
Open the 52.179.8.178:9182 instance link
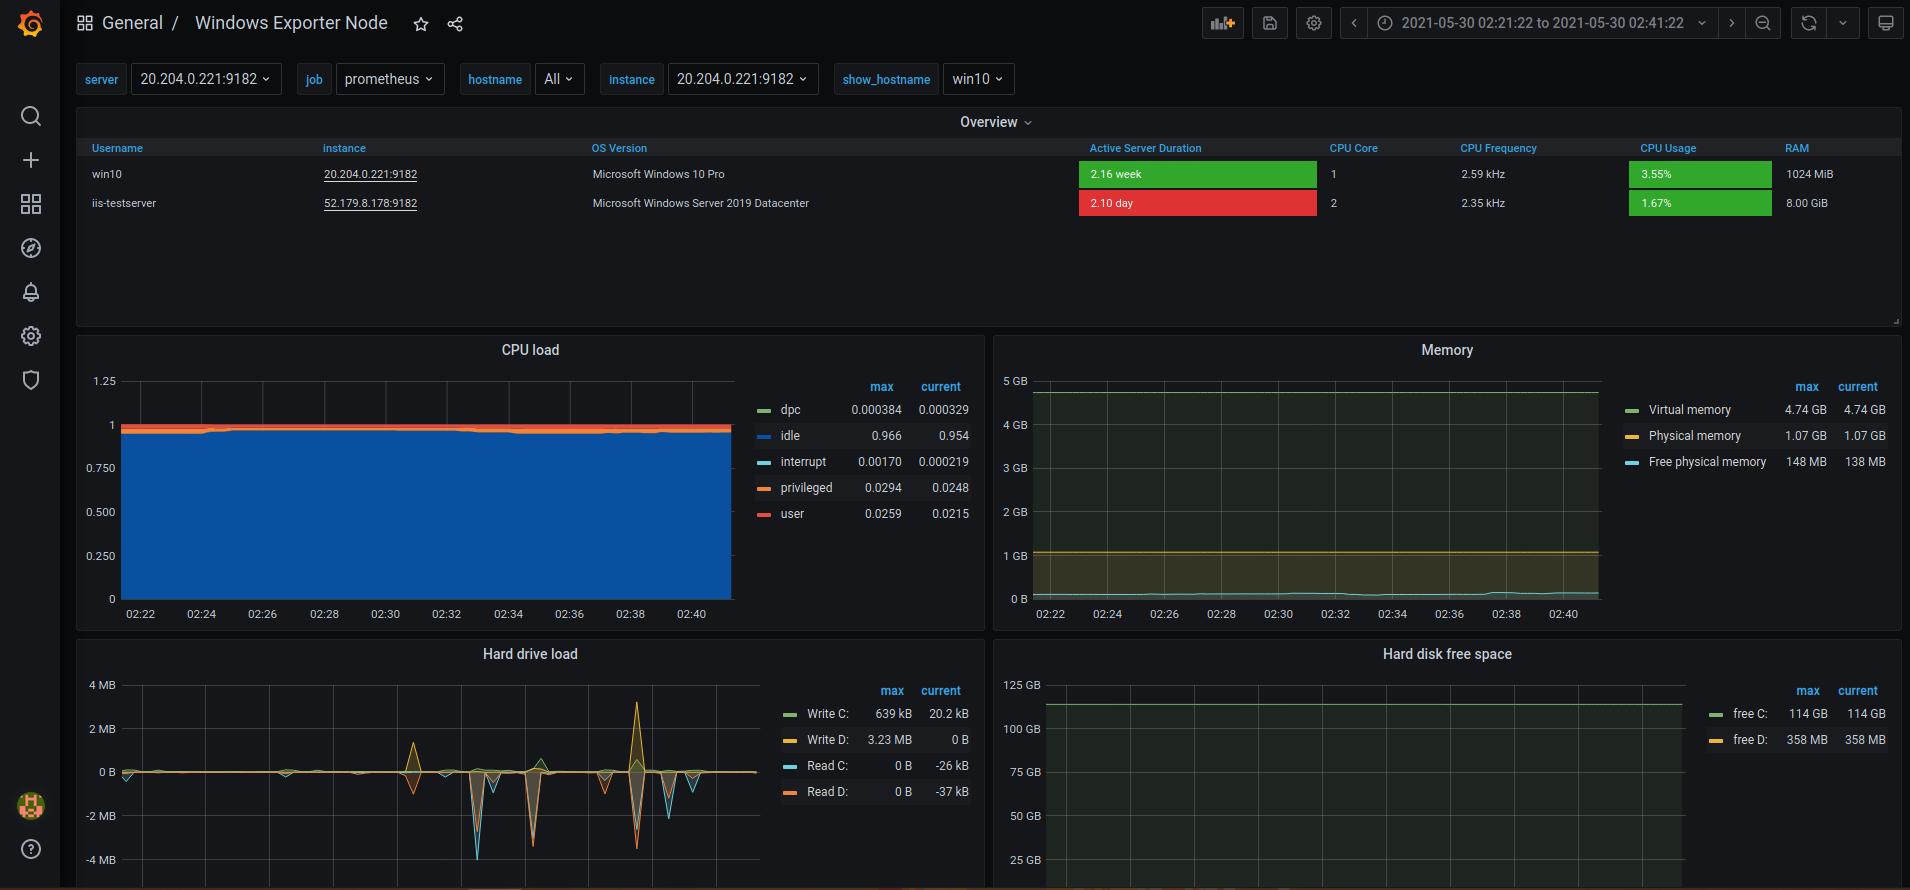click(x=370, y=203)
